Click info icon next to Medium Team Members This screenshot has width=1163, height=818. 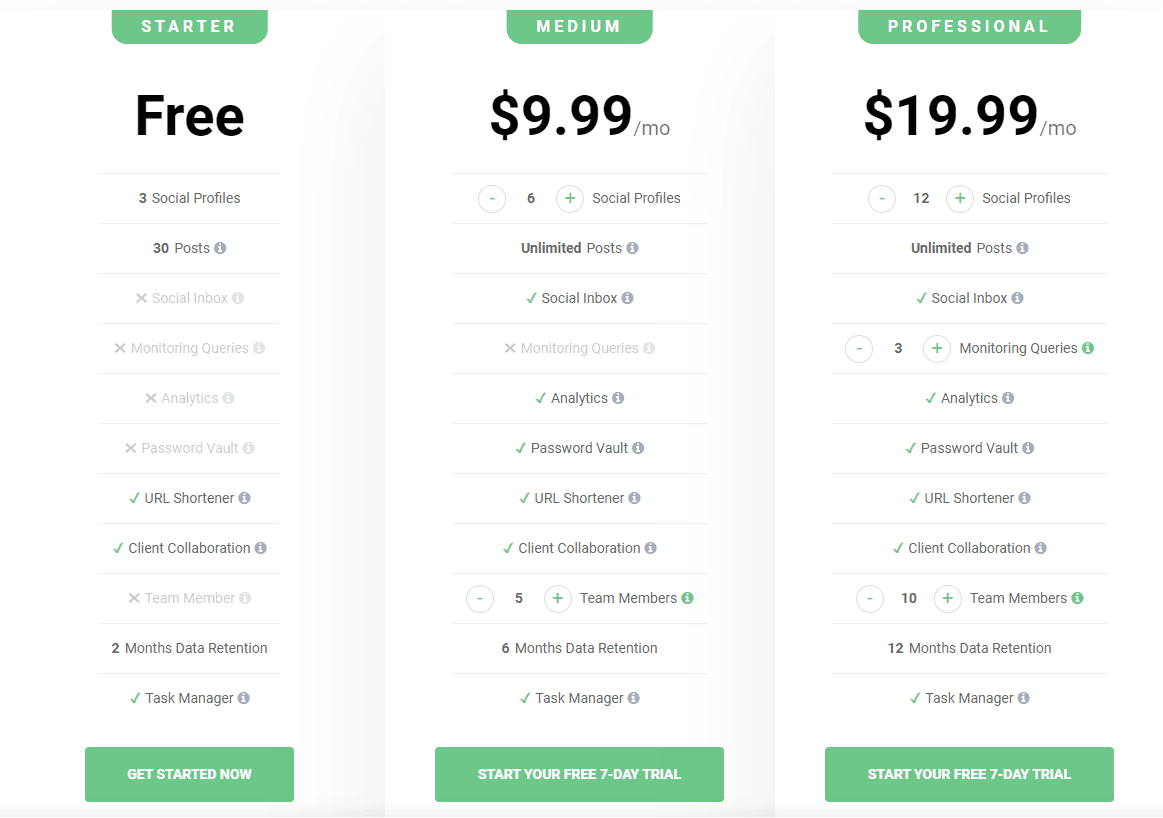click(687, 598)
